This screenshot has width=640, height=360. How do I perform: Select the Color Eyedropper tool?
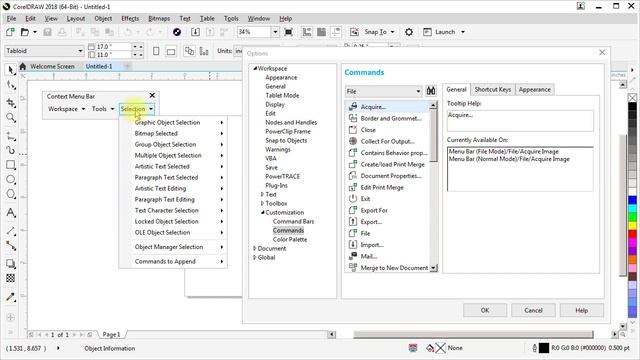(11, 297)
